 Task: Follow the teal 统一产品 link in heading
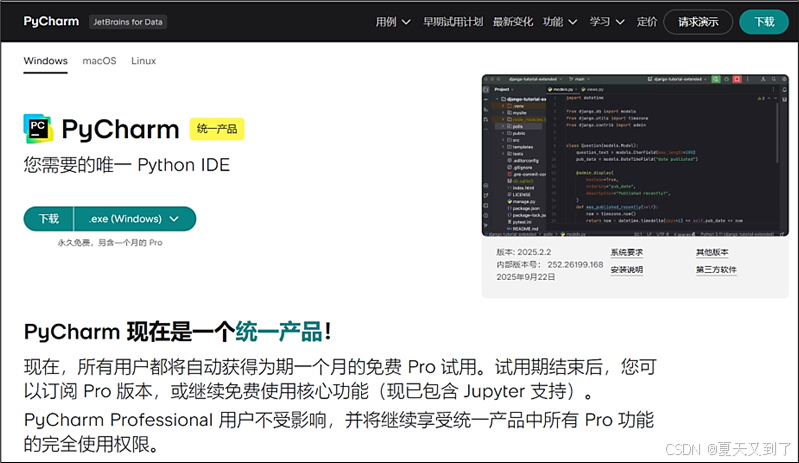(279, 332)
